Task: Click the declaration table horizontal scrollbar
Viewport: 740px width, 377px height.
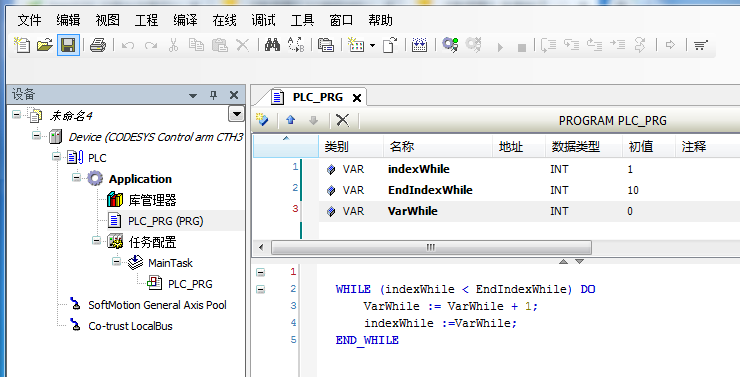Action: pos(431,248)
